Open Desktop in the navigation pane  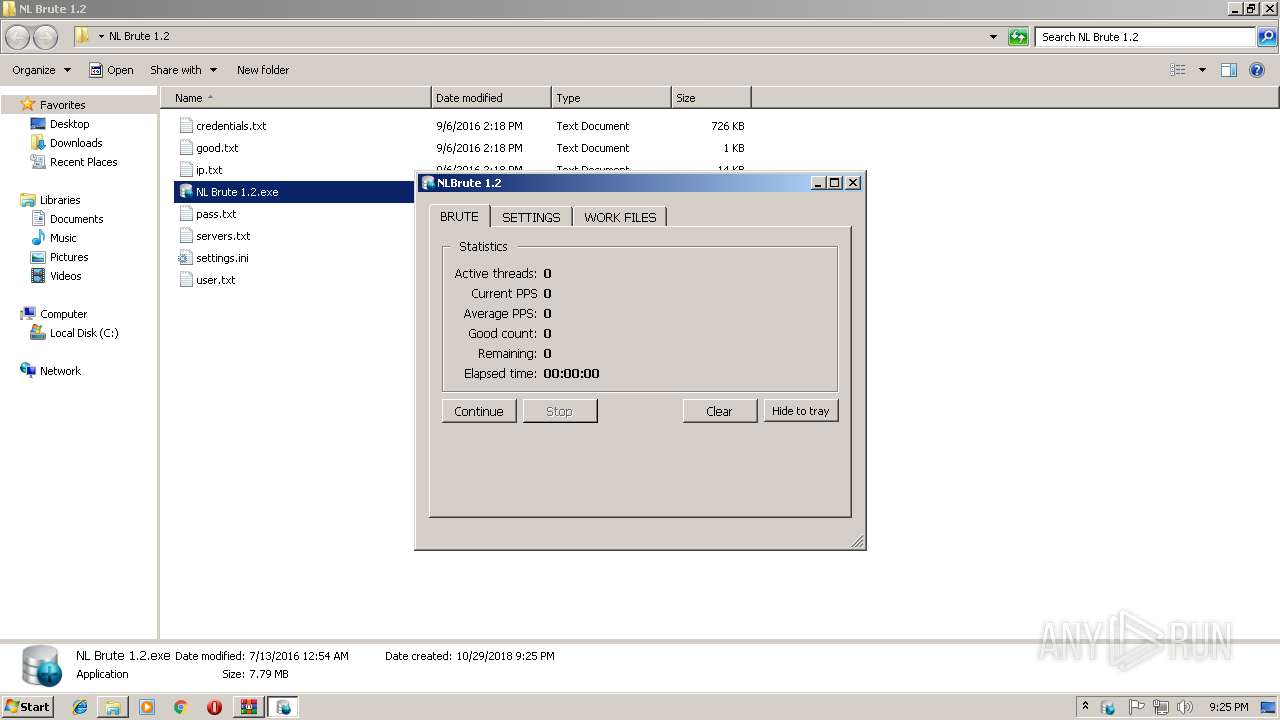[69, 124]
